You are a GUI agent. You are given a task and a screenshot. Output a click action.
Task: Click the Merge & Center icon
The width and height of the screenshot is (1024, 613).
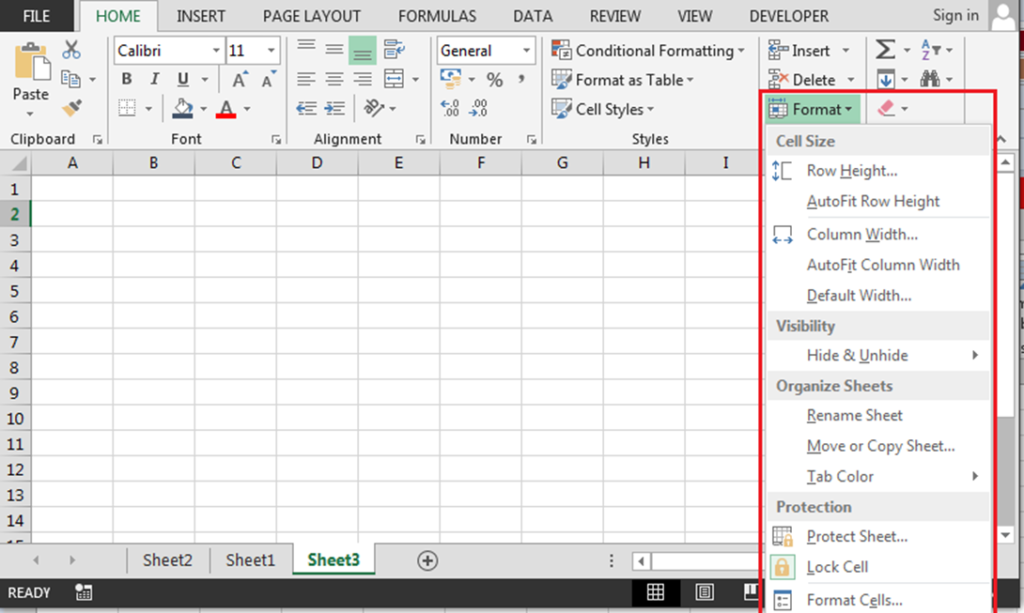[x=394, y=80]
